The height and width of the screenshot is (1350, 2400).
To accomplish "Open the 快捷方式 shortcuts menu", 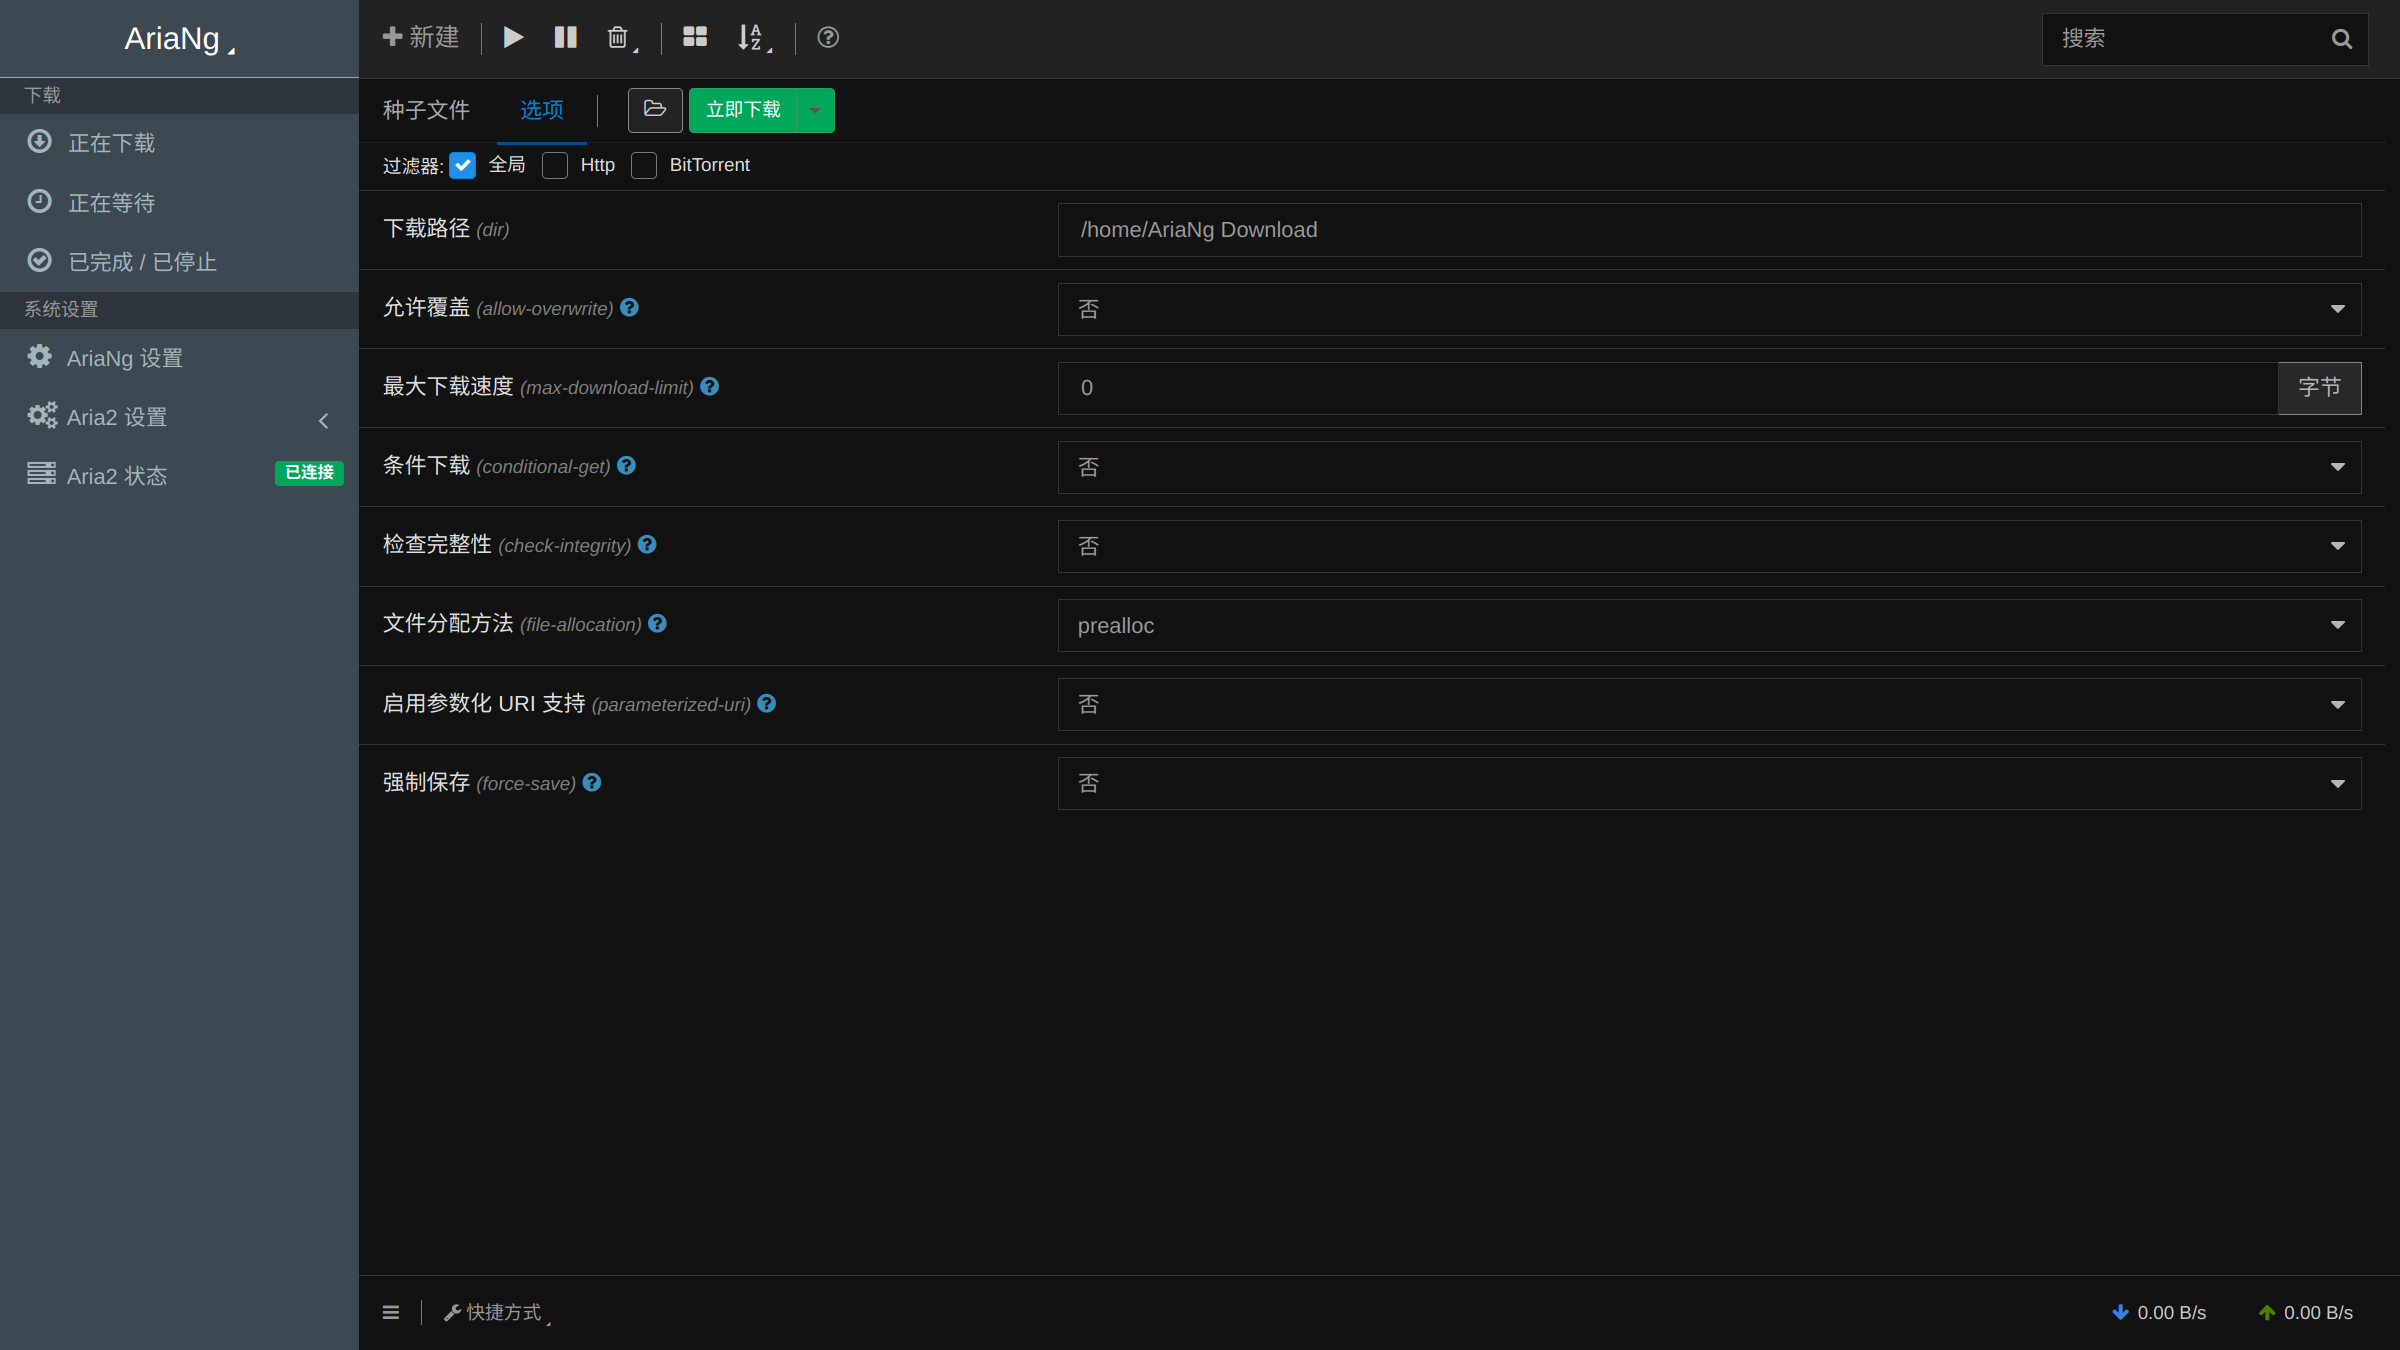I will (497, 1312).
